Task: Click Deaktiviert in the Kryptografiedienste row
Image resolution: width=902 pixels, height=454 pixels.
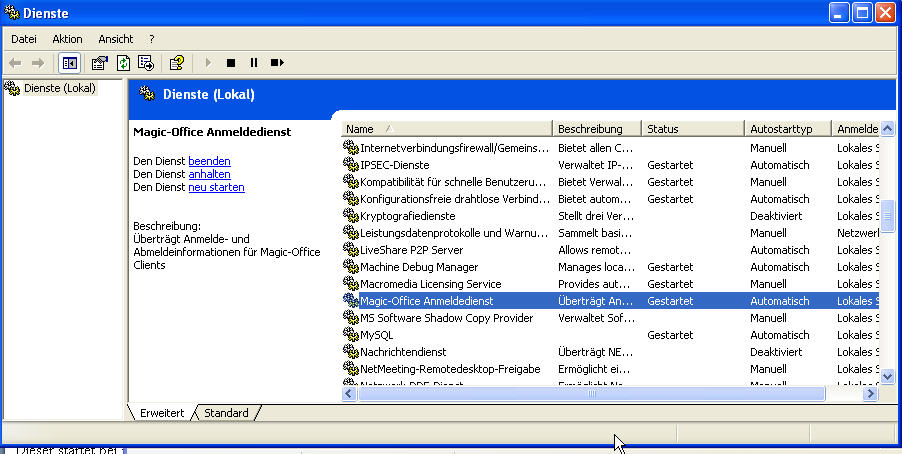Action: pos(776,216)
